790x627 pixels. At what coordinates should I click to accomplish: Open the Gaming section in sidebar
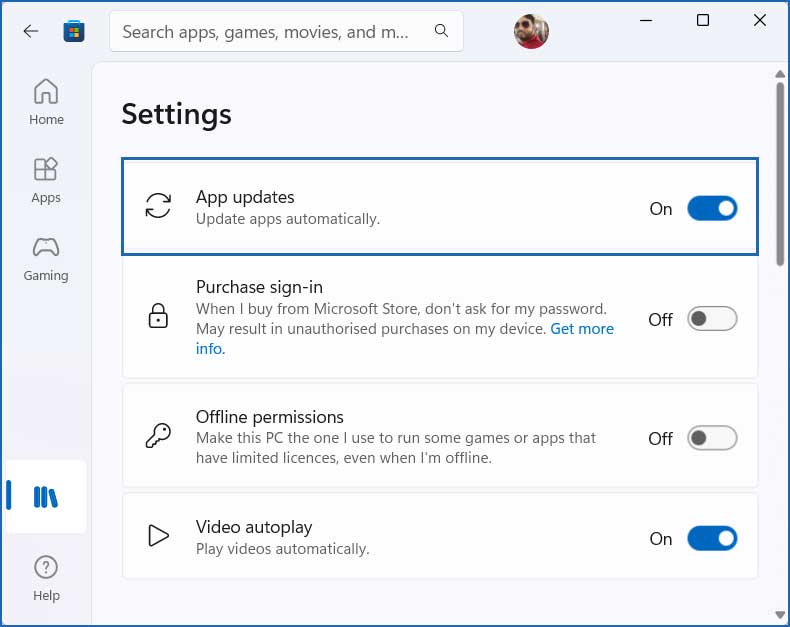tap(46, 259)
